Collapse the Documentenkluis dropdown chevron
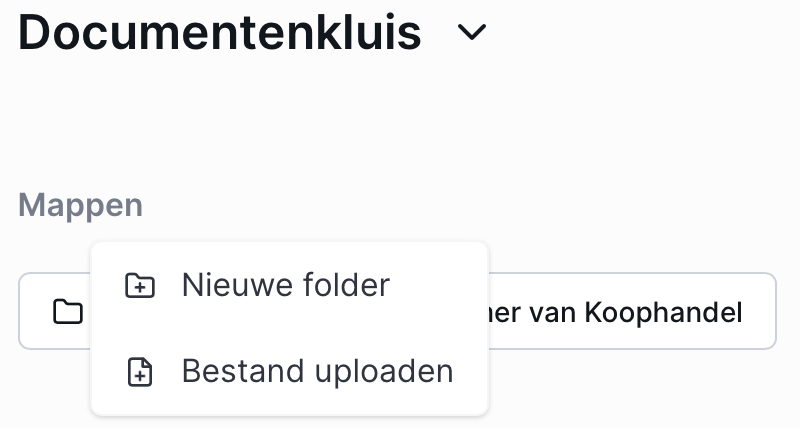 tap(472, 33)
